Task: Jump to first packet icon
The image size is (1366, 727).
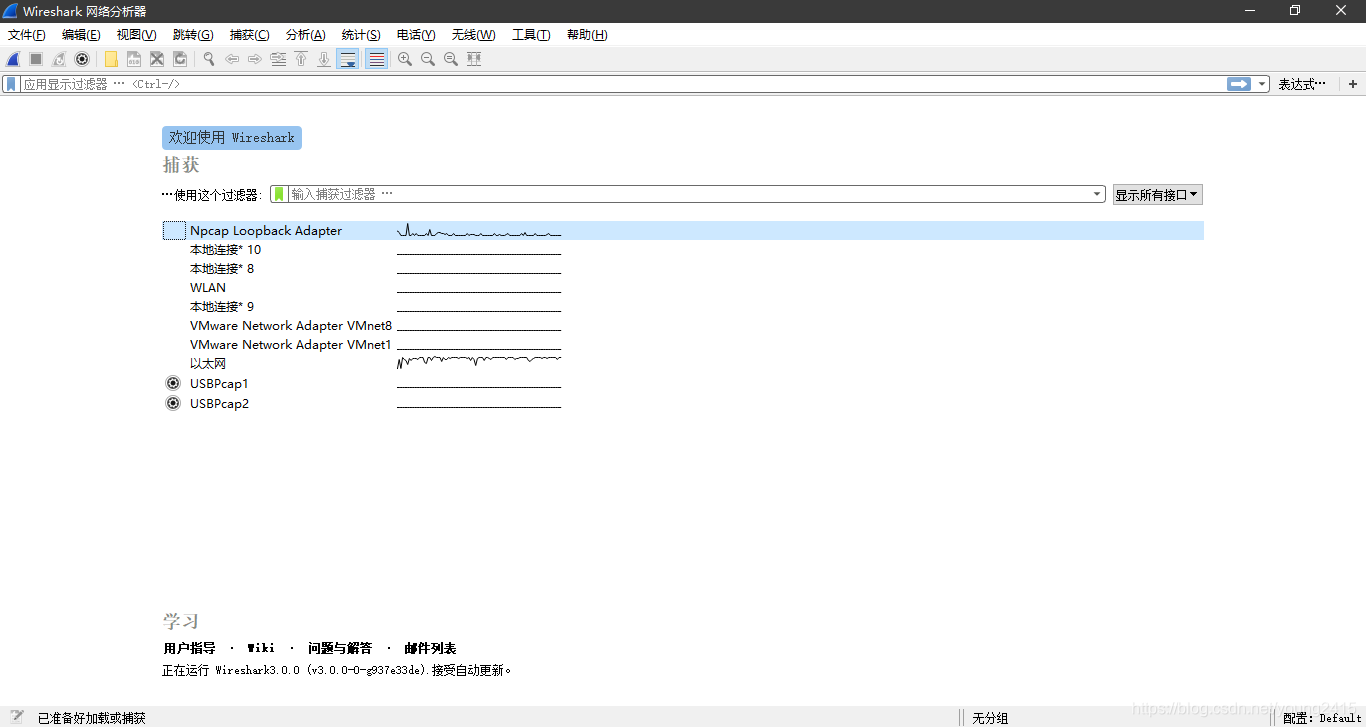Action: [x=301, y=59]
